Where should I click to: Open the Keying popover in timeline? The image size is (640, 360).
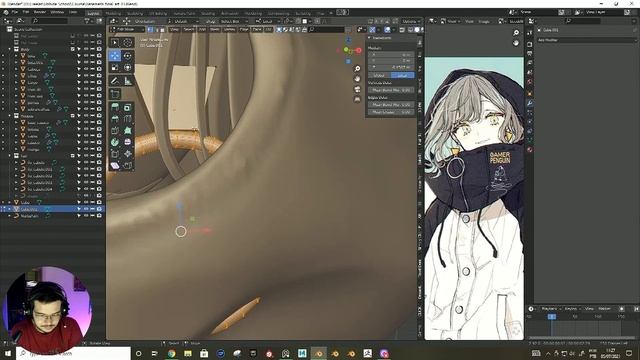point(572,309)
